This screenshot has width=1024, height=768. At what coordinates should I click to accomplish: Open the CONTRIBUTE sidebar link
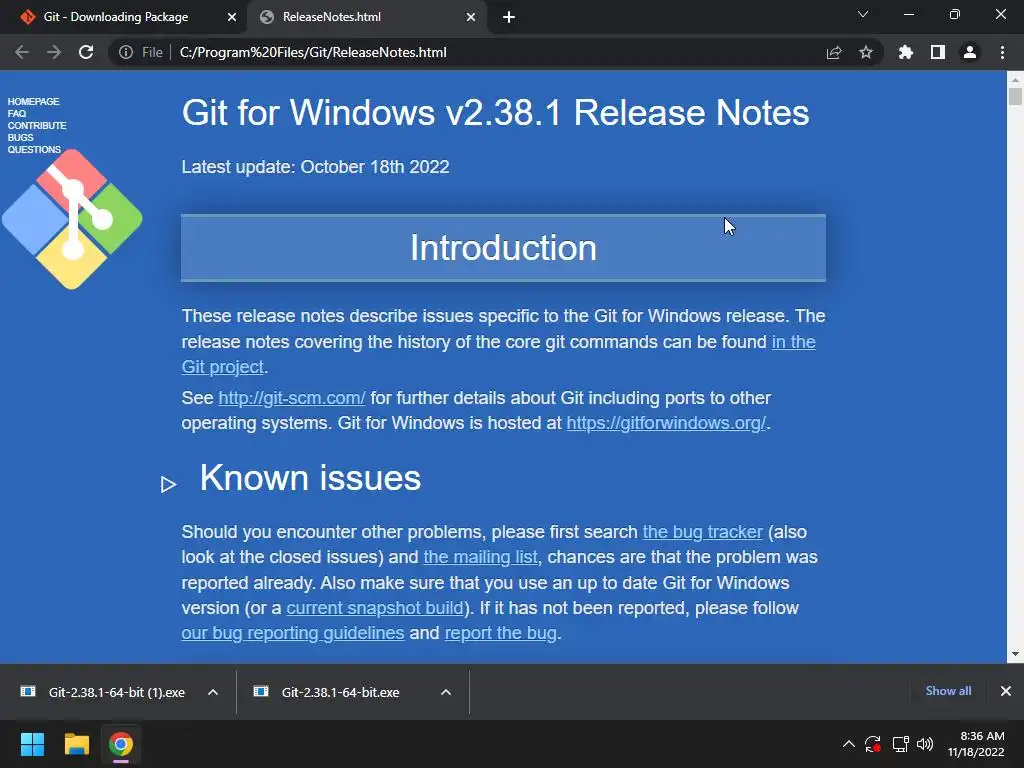37,125
